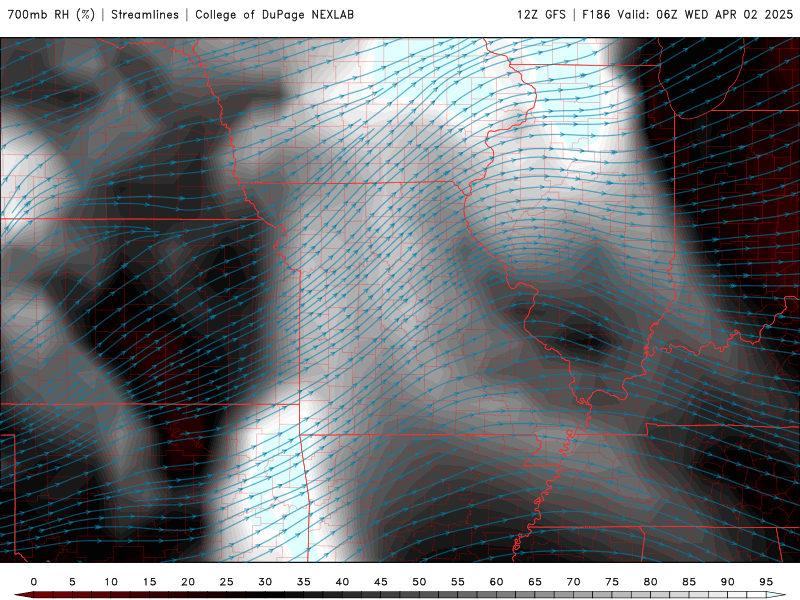Select the "80" color scale label
The width and height of the screenshot is (800, 600).
coord(651,582)
